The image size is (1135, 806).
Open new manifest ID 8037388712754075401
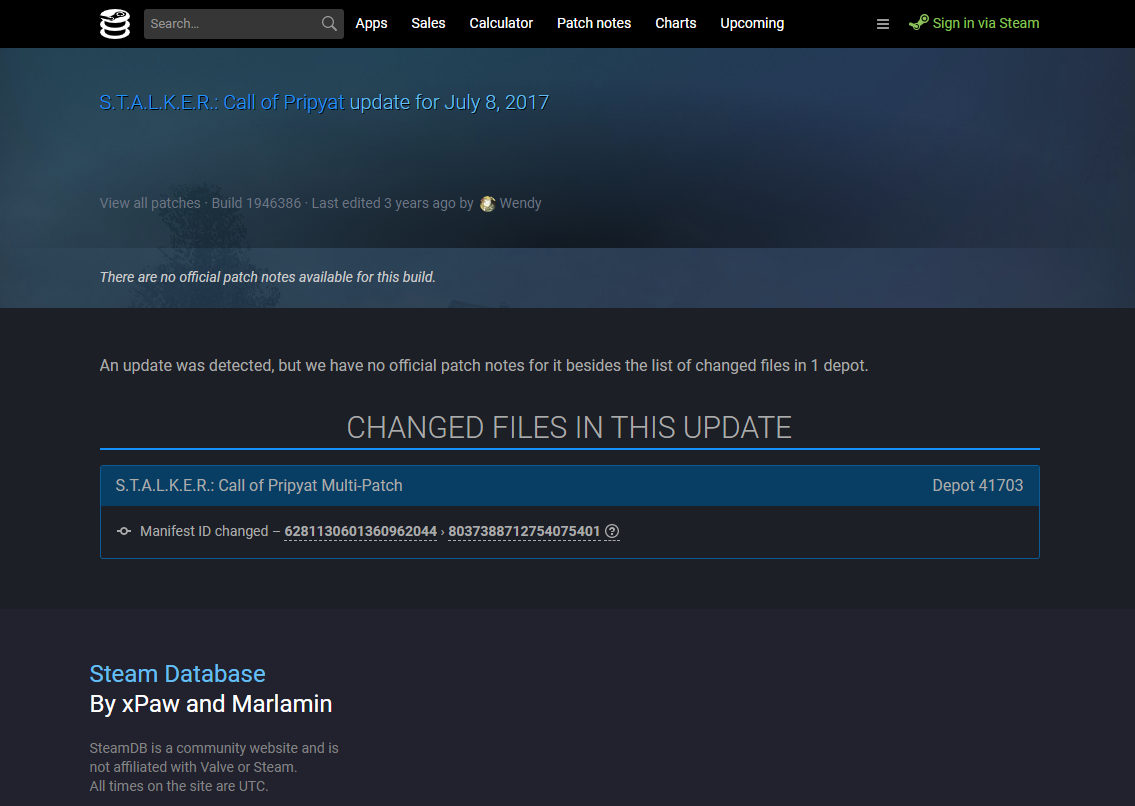point(524,531)
